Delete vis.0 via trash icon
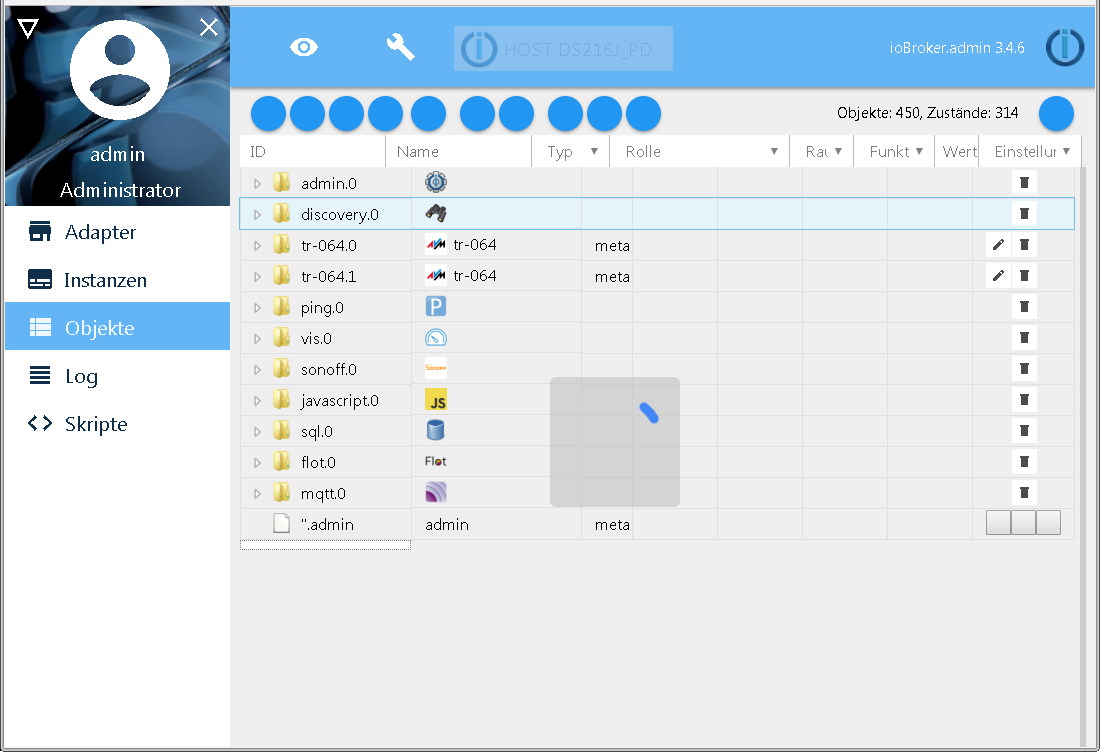 pos(1024,337)
